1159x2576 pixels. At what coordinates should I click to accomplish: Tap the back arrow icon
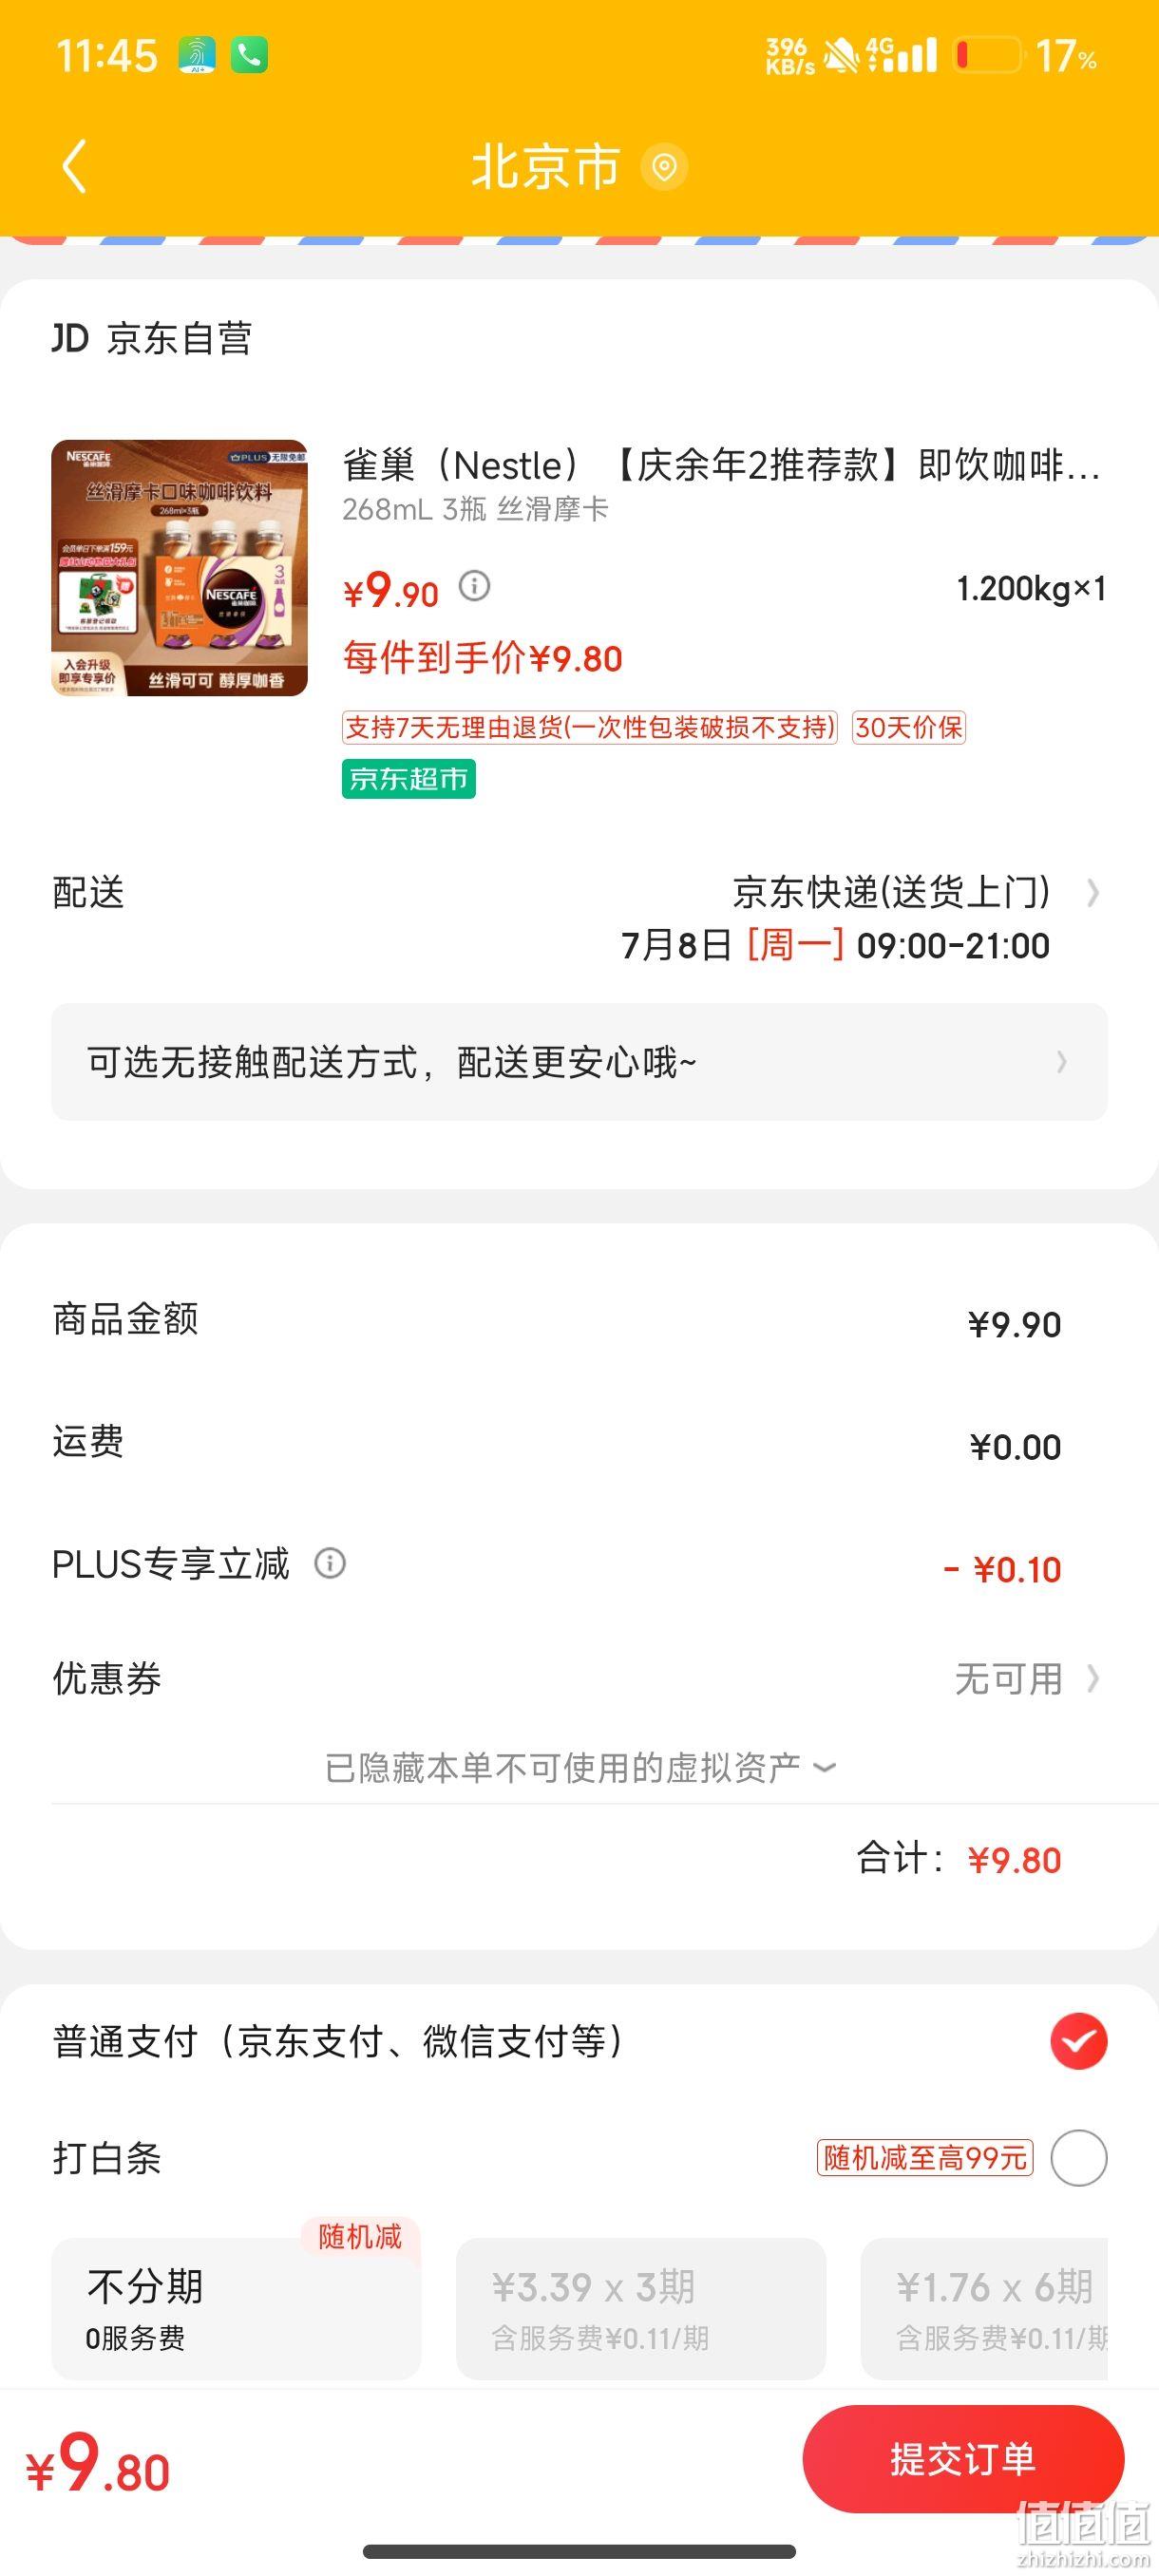tap(75, 166)
